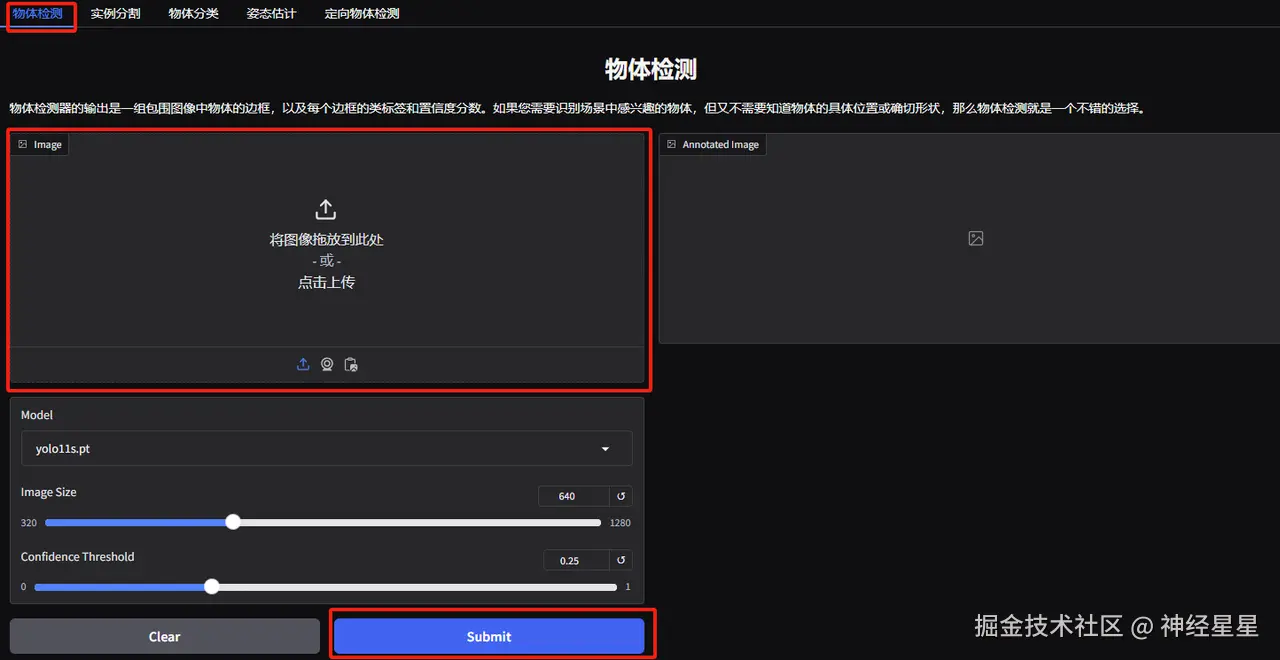Select the 定向物体检测 tab

(361, 14)
